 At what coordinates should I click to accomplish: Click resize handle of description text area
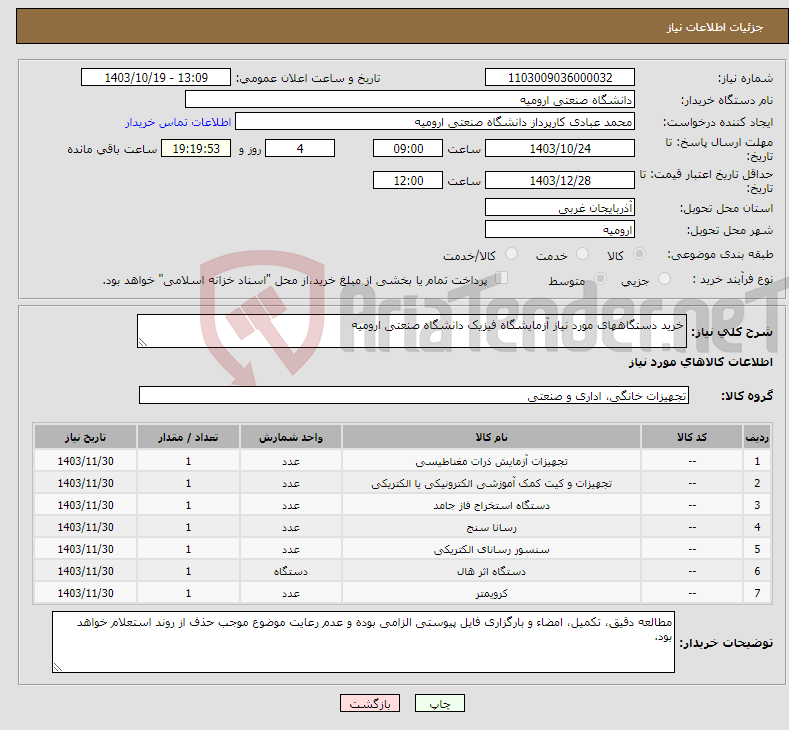[143, 342]
